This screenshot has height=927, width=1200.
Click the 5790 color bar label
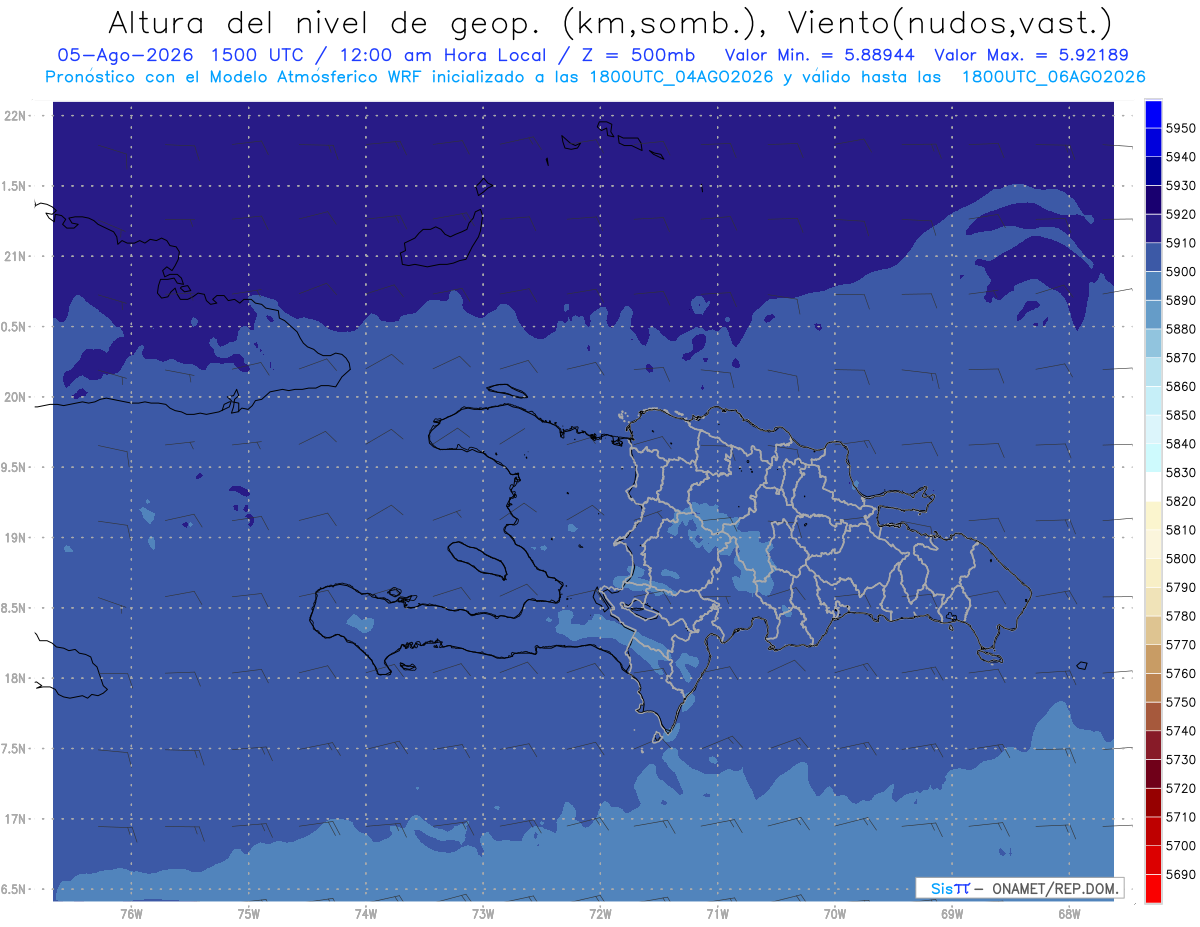pos(1181,587)
